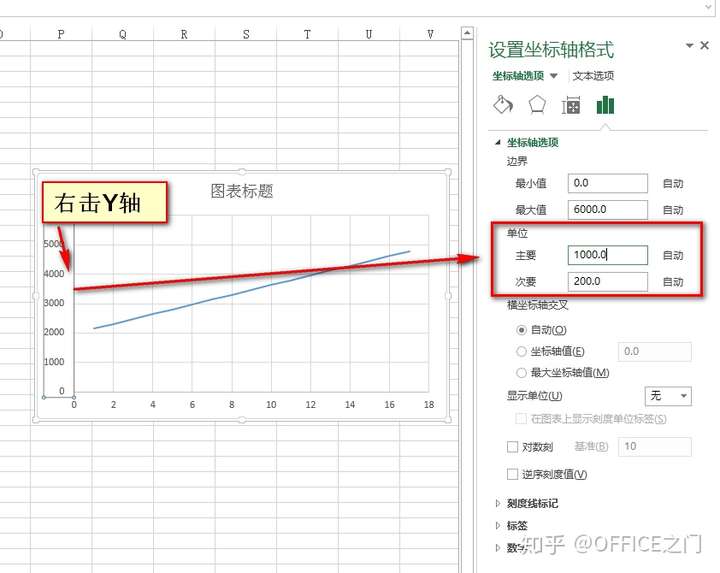Click the 主要 unit input field

608,255
